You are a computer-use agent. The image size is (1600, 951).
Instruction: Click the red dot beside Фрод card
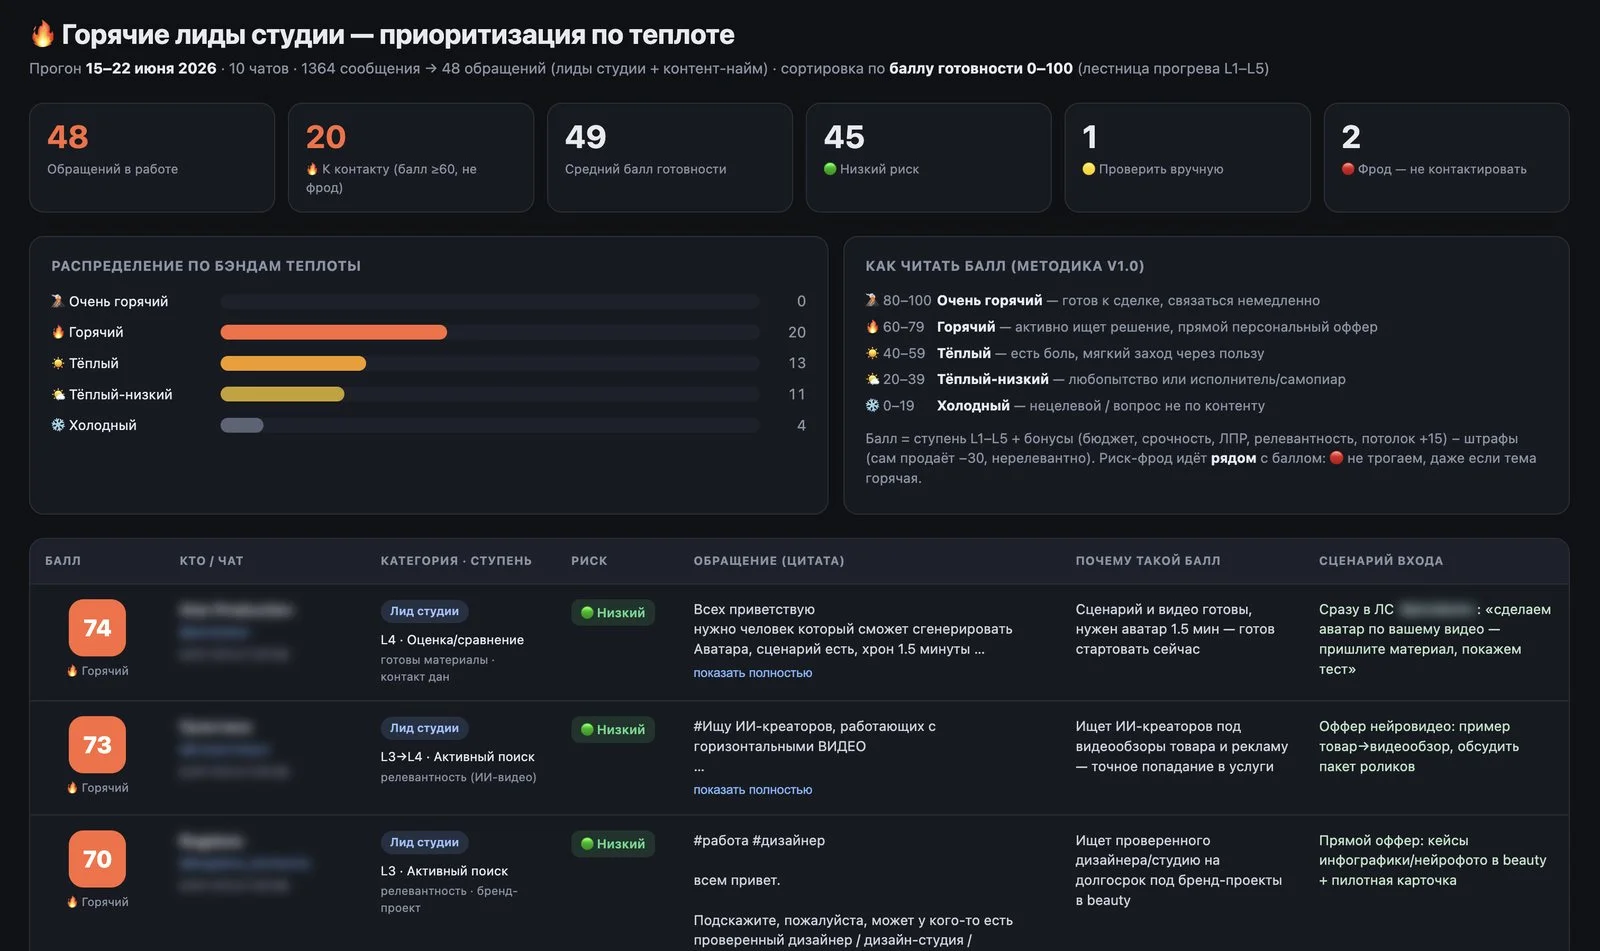[x=1348, y=169]
